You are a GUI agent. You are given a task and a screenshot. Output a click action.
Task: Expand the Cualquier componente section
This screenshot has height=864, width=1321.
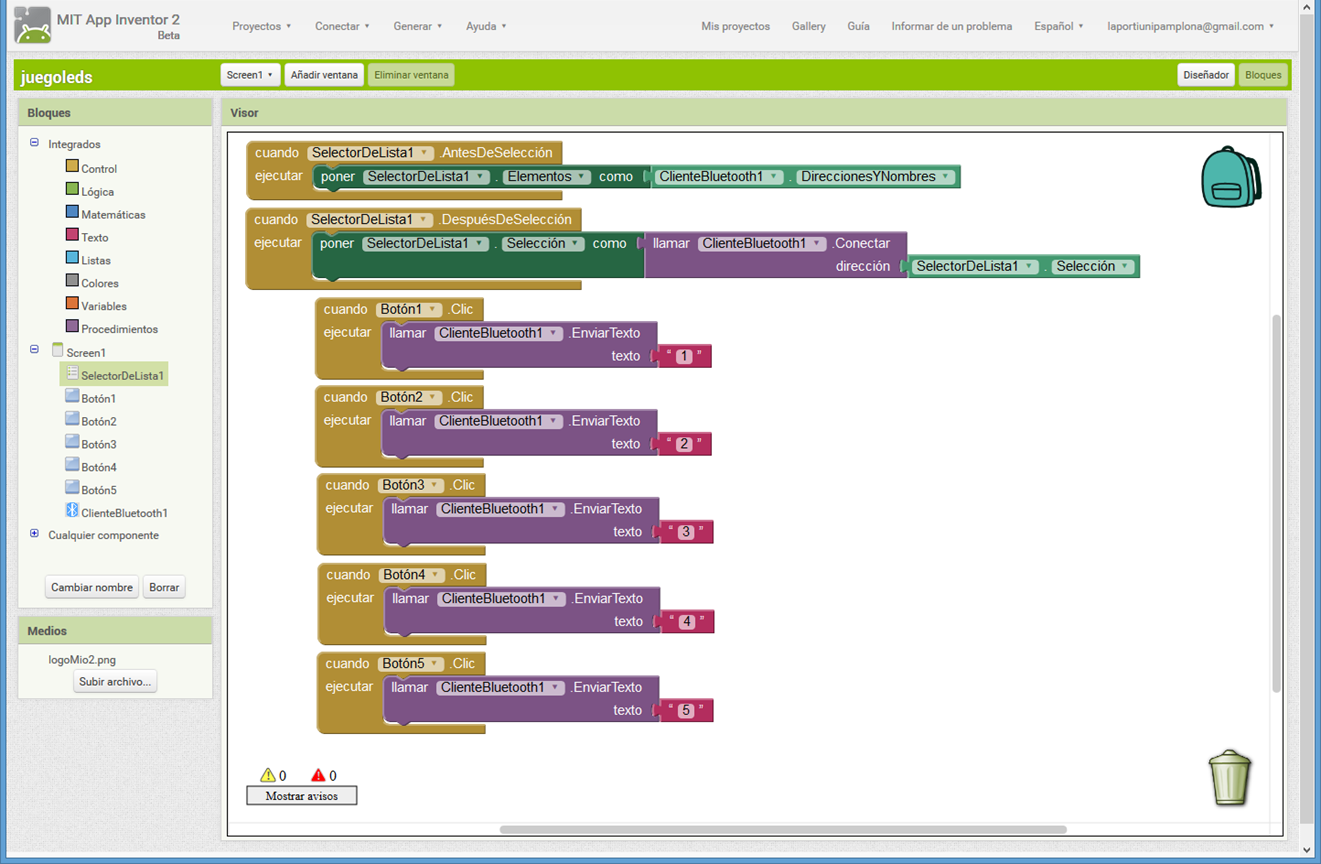(34, 534)
